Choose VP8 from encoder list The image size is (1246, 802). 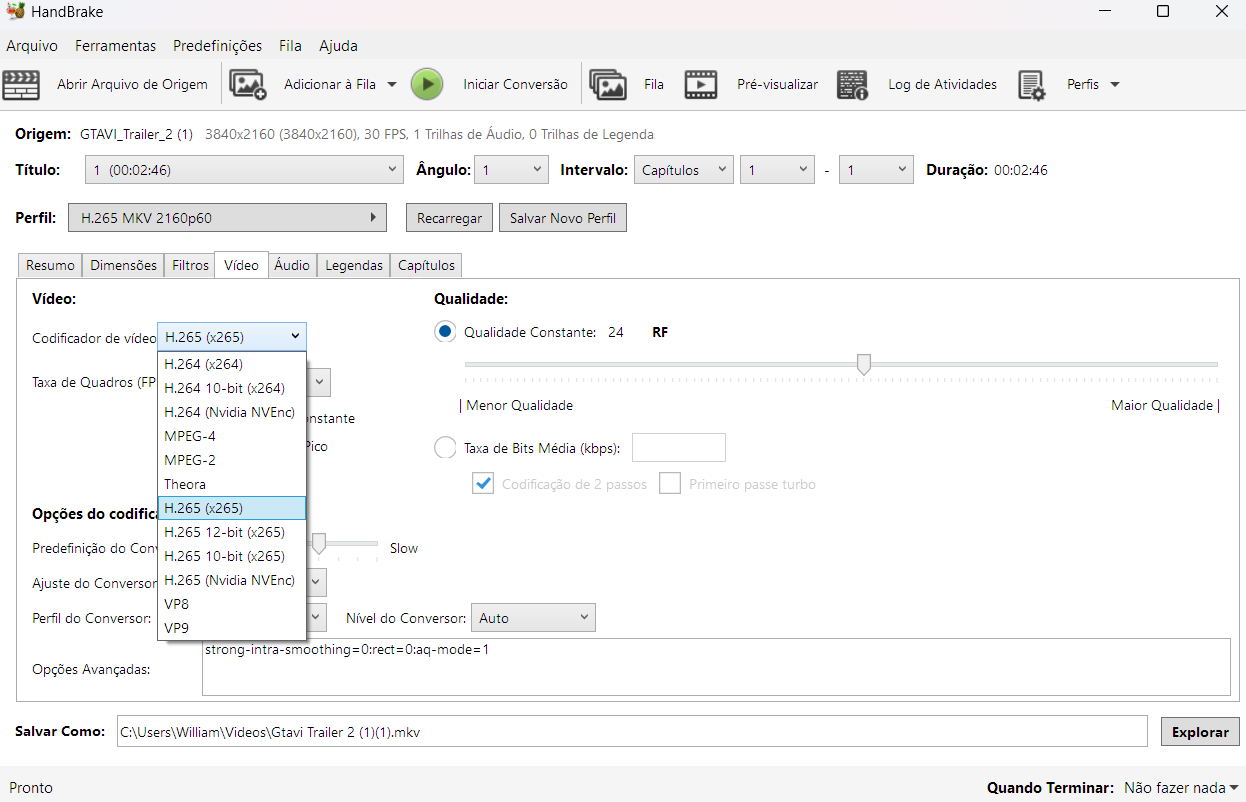[x=232, y=604]
